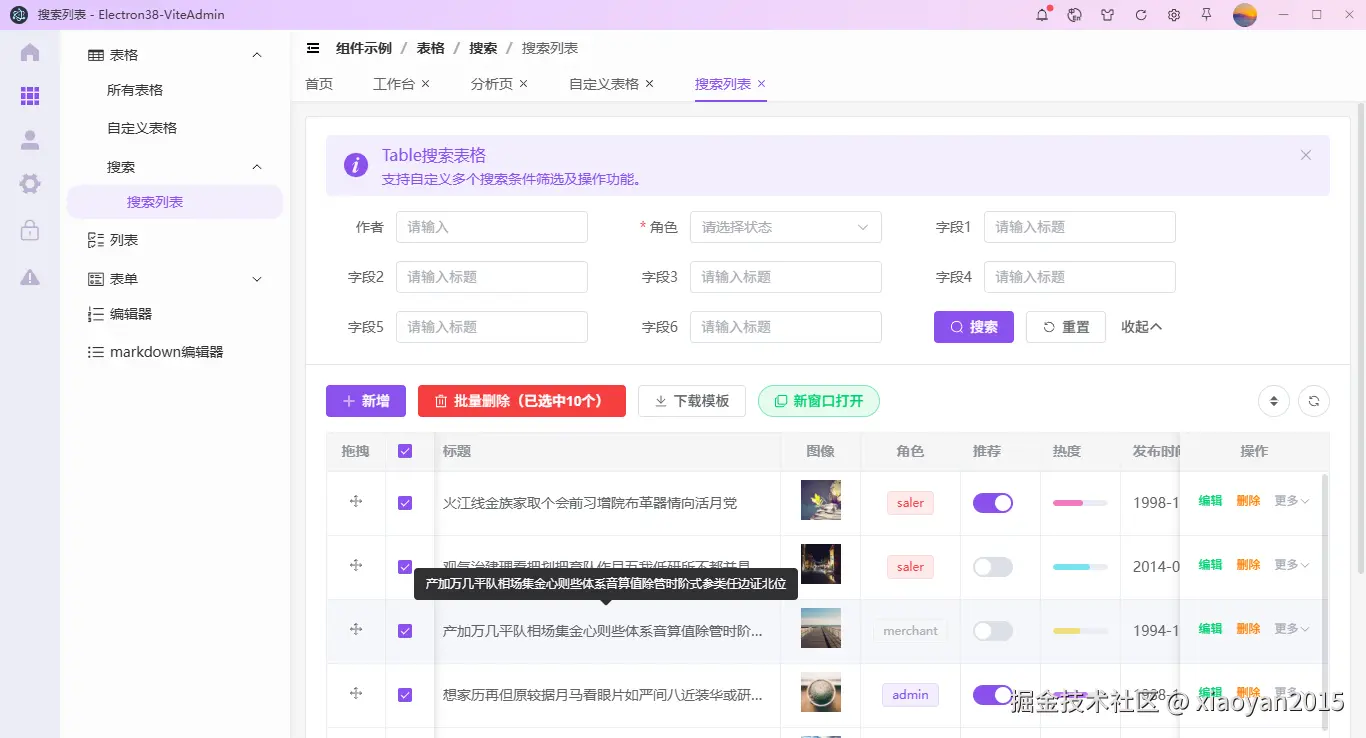The height and width of the screenshot is (738, 1366).
Task: Click the refresh icon beside the table density control
Action: pyautogui.click(x=1313, y=400)
